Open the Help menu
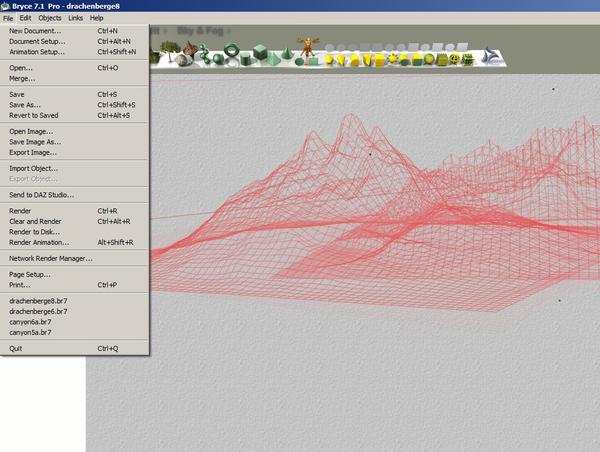 coord(96,18)
